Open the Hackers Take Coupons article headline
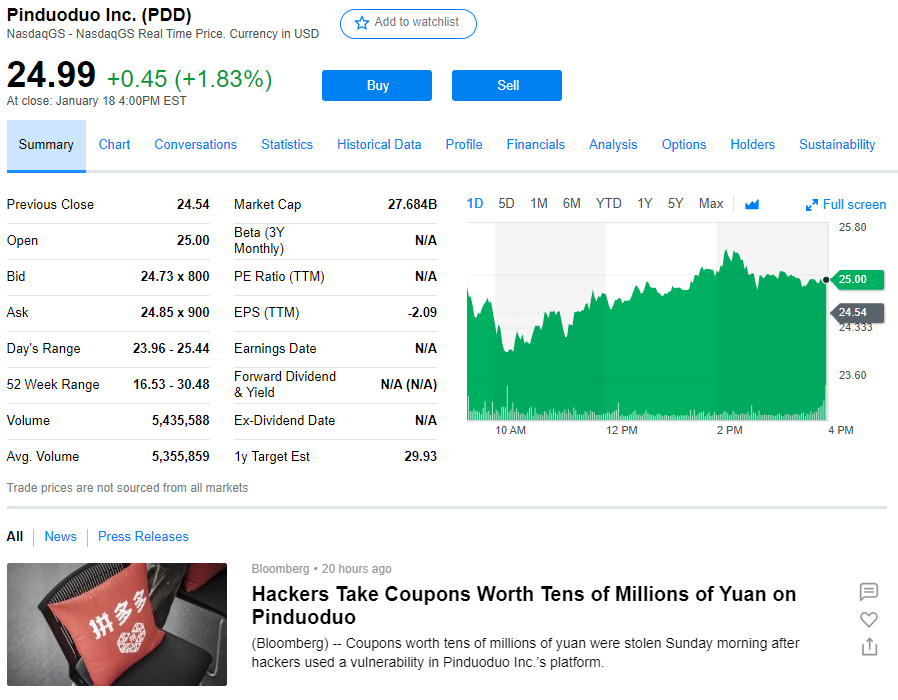 click(524, 605)
